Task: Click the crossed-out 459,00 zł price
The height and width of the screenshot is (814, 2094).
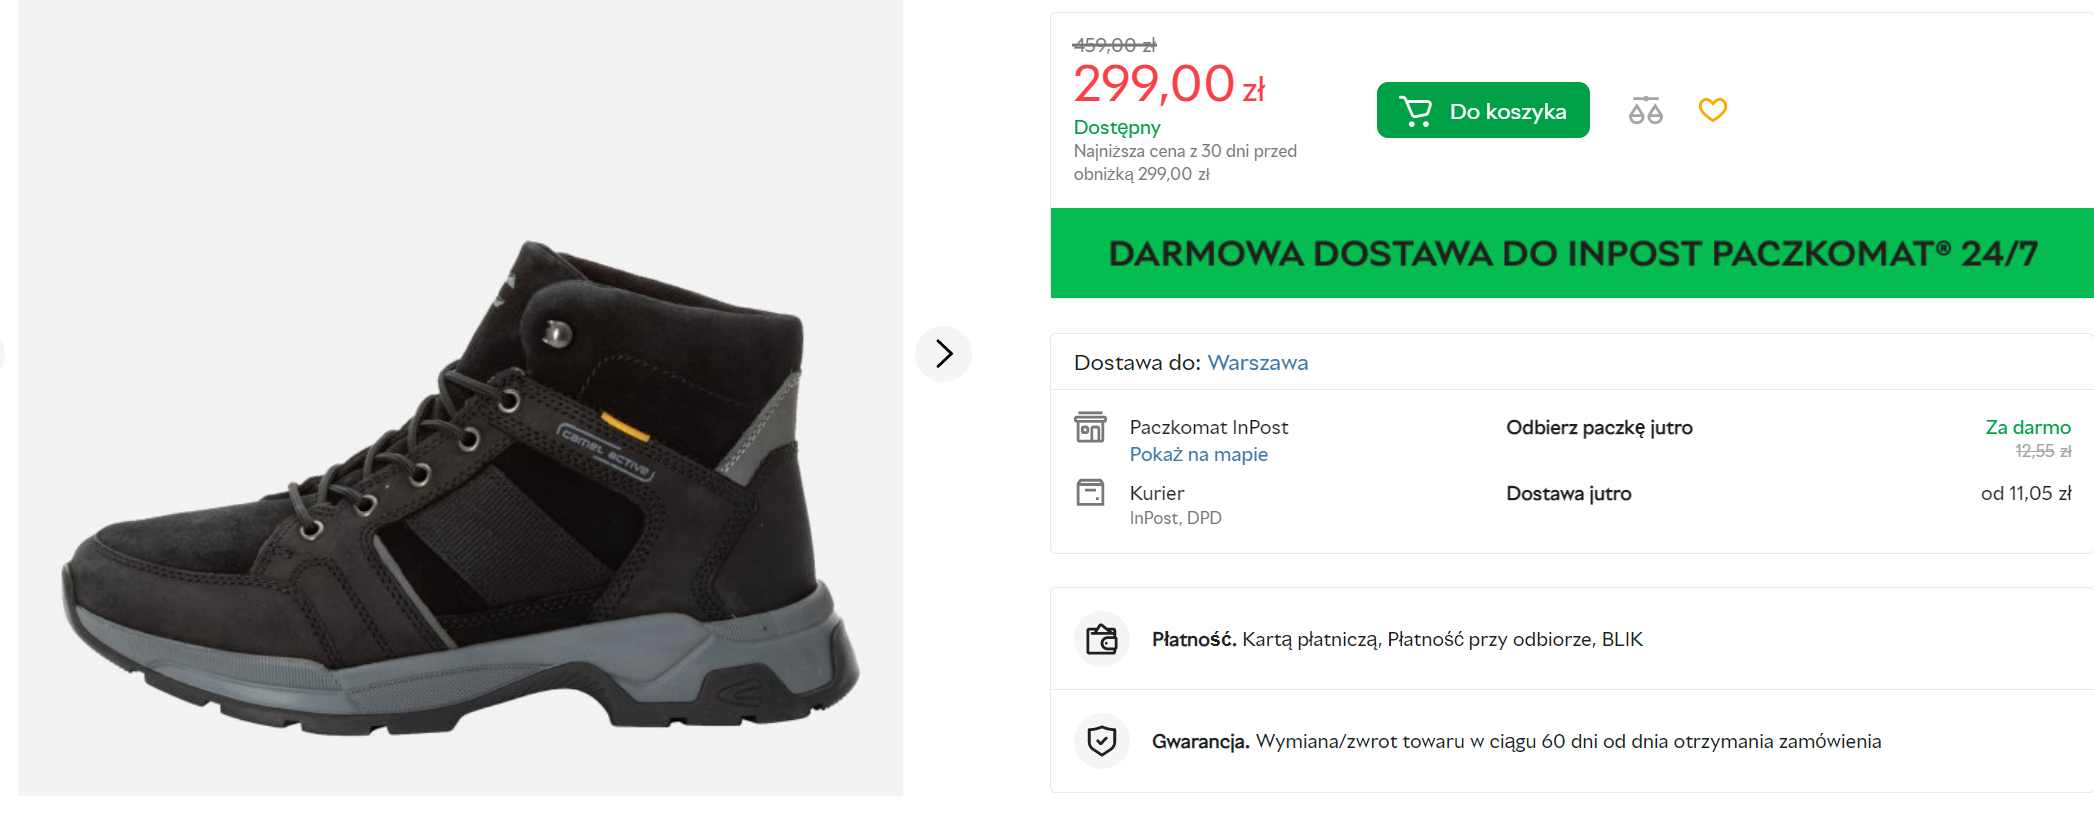Action: [1114, 45]
